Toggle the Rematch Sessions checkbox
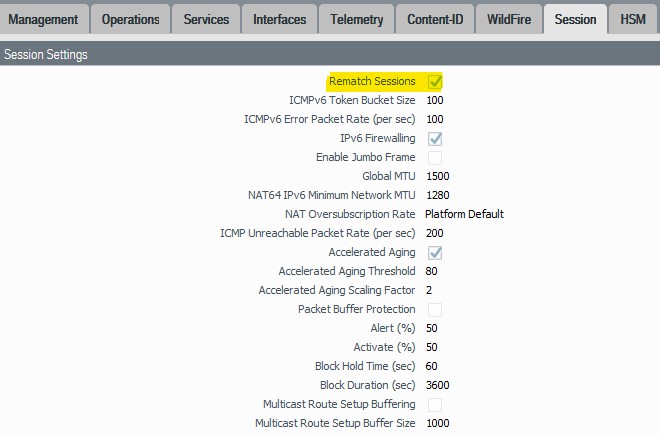The height and width of the screenshot is (435, 660). [435, 81]
